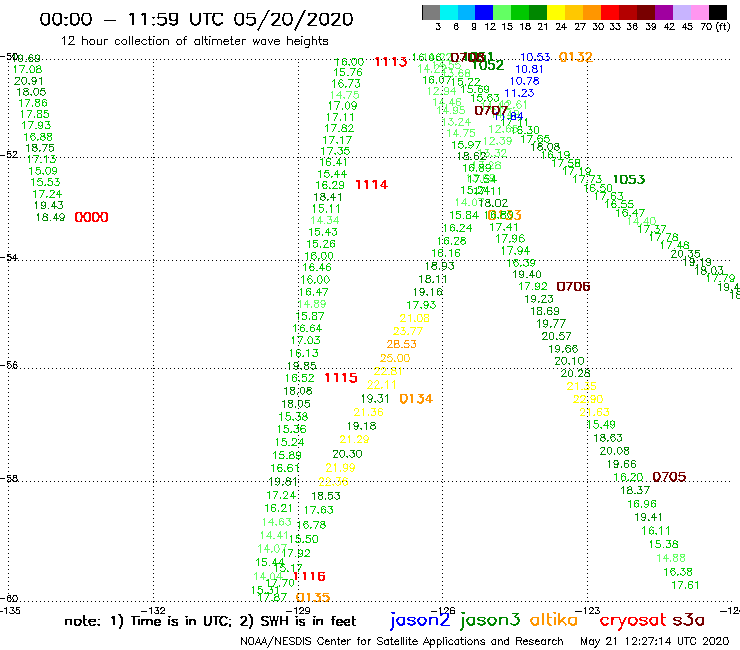Click the '12 hour collection of altimeter wave heights' subtitle

194,41
